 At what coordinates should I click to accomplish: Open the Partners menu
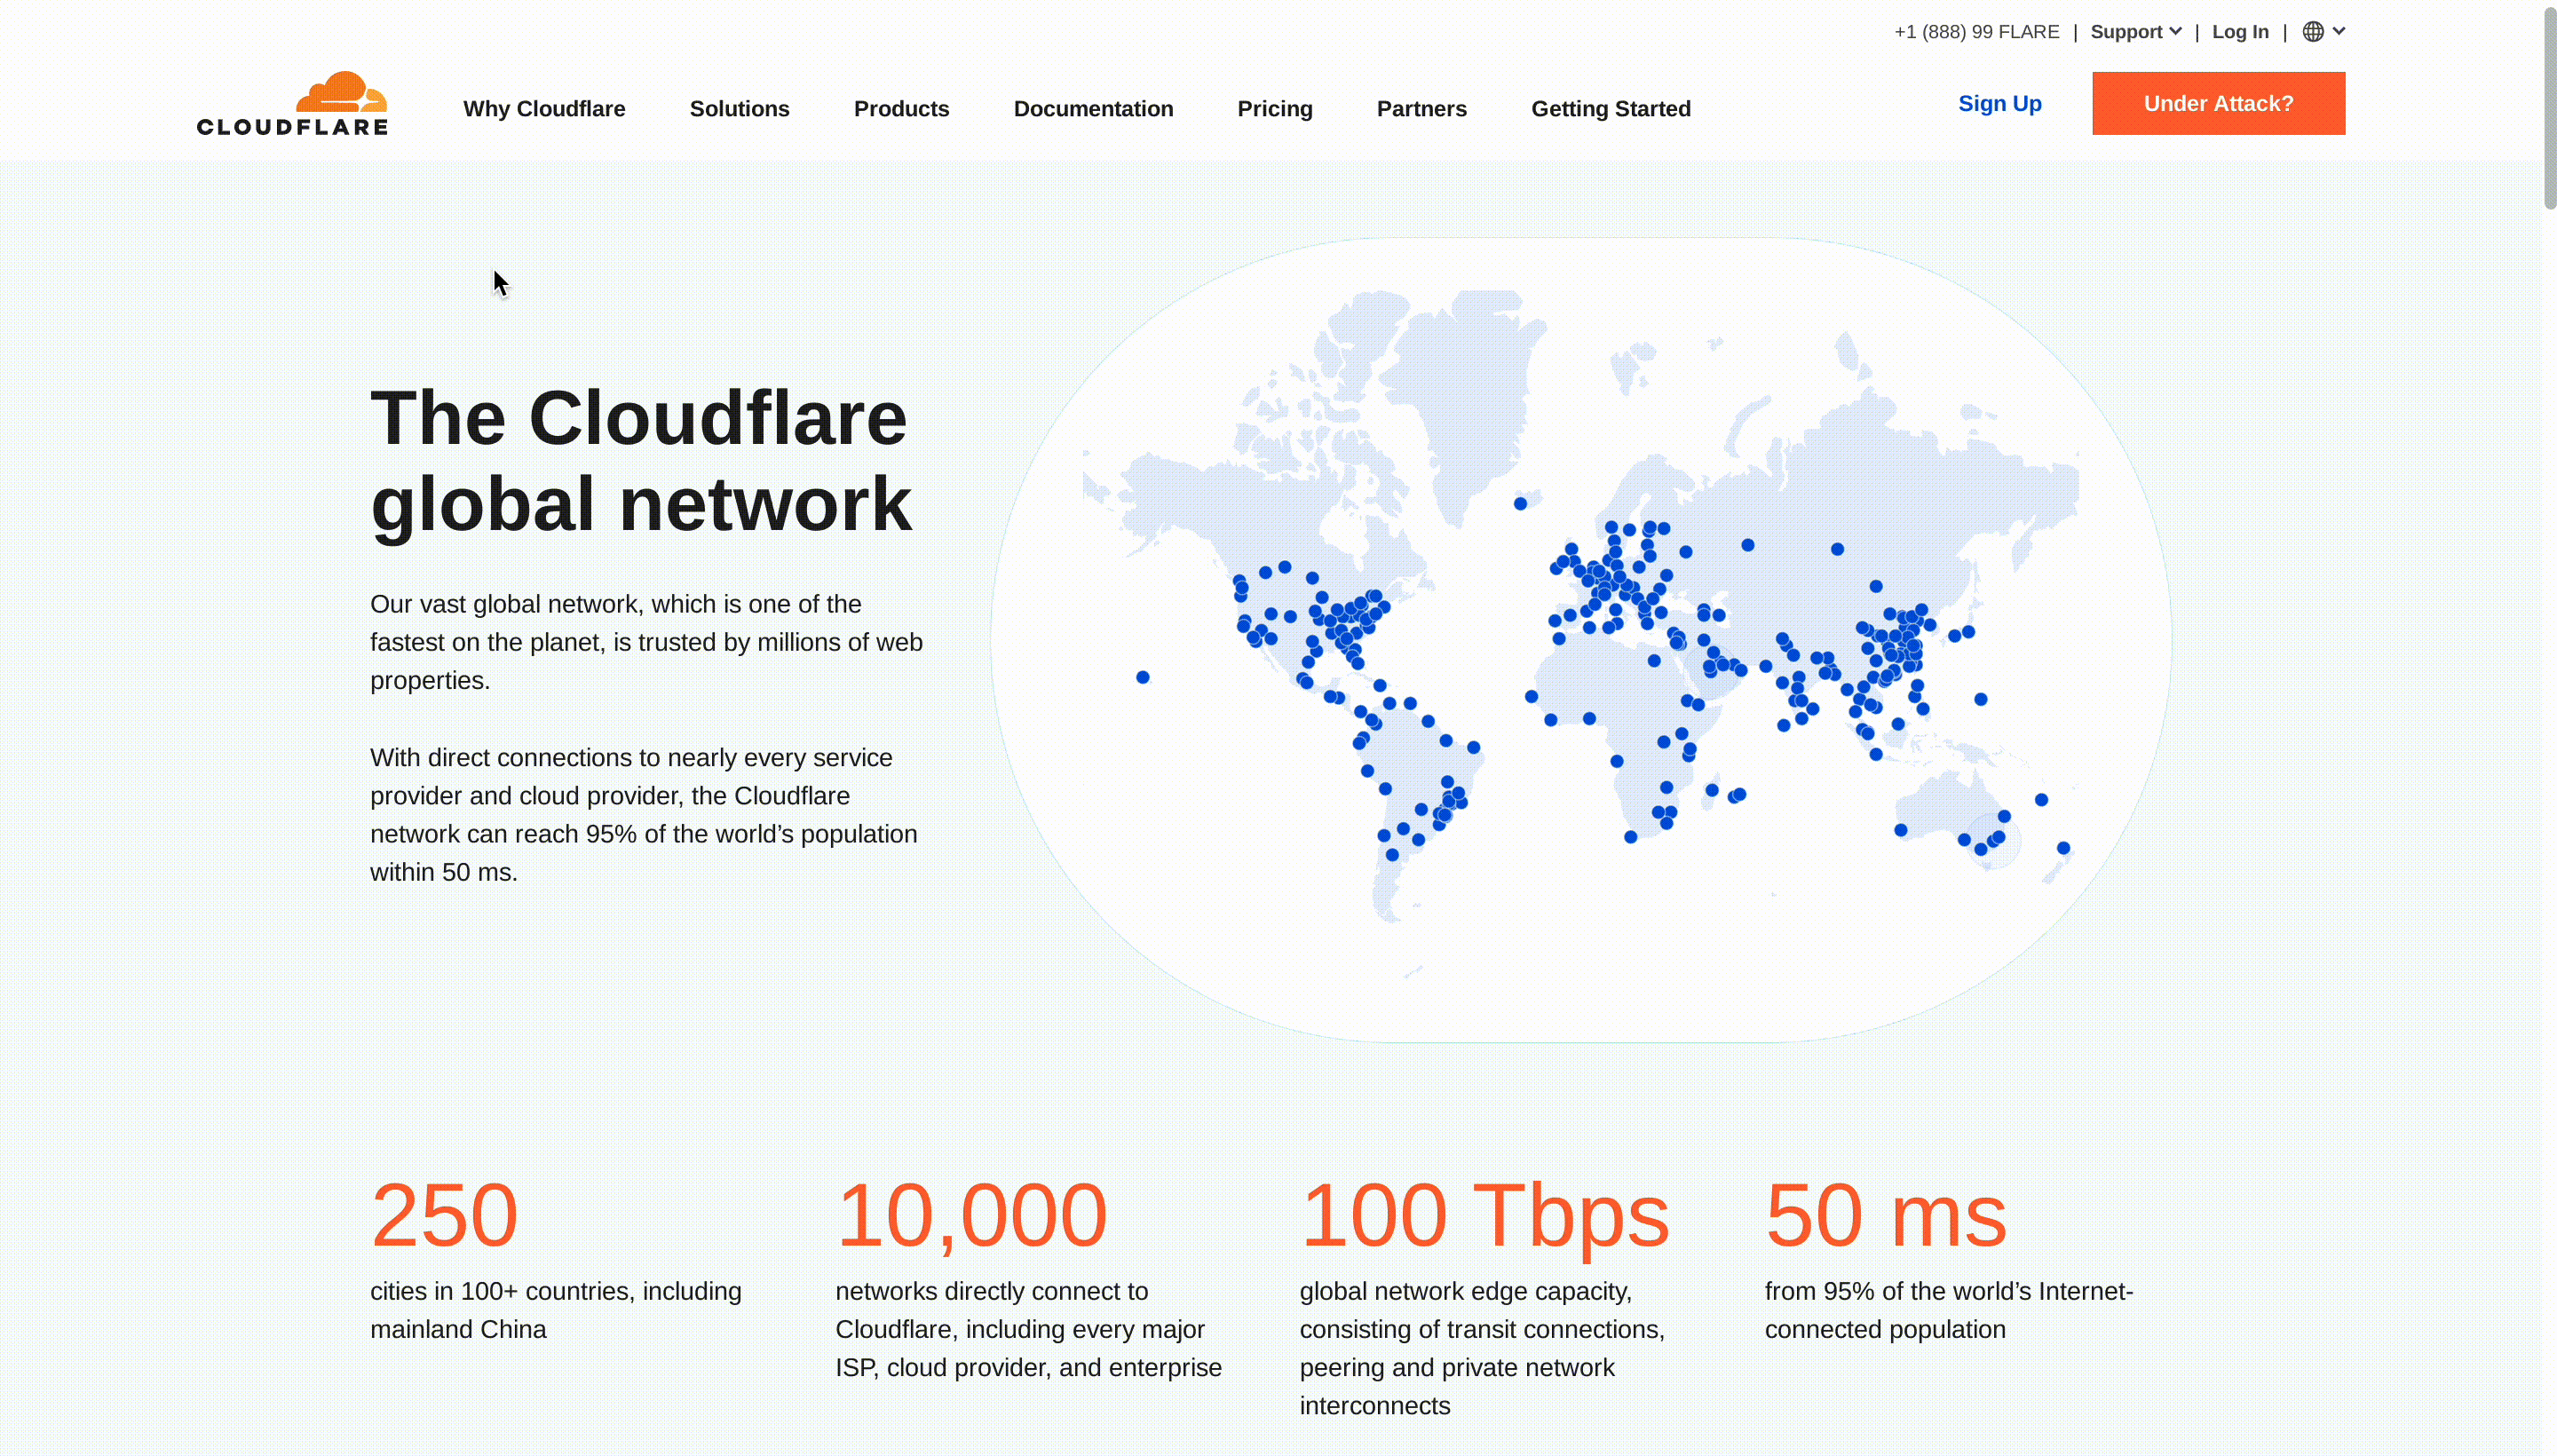point(1421,109)
